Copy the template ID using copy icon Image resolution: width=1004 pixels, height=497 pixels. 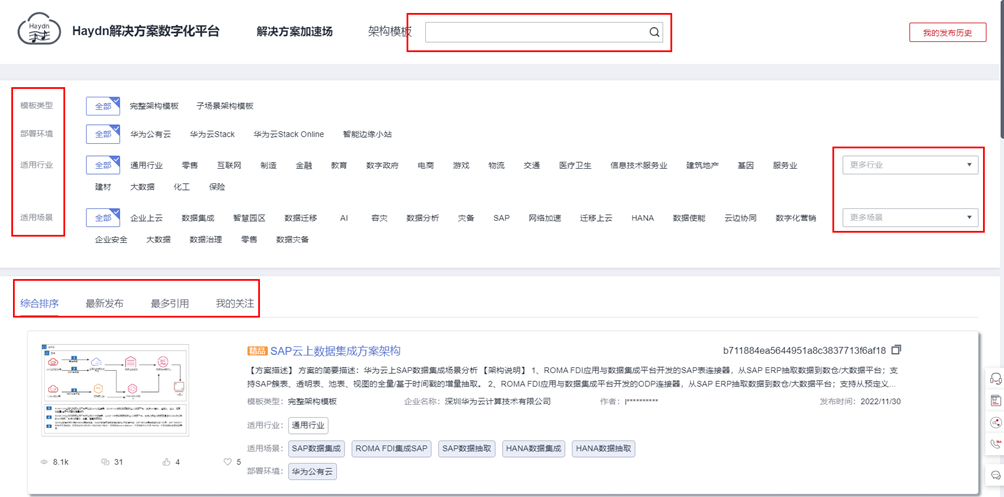(x=896, y=350)
